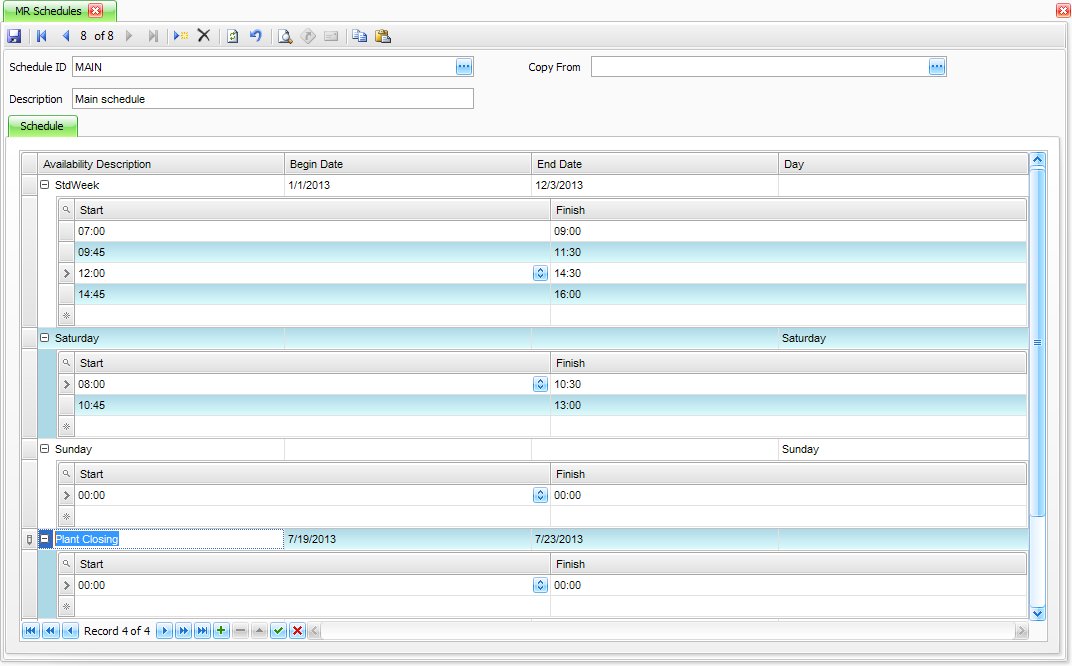
Task: Collapse the Sunday availability row
Action: click(44, 449)
